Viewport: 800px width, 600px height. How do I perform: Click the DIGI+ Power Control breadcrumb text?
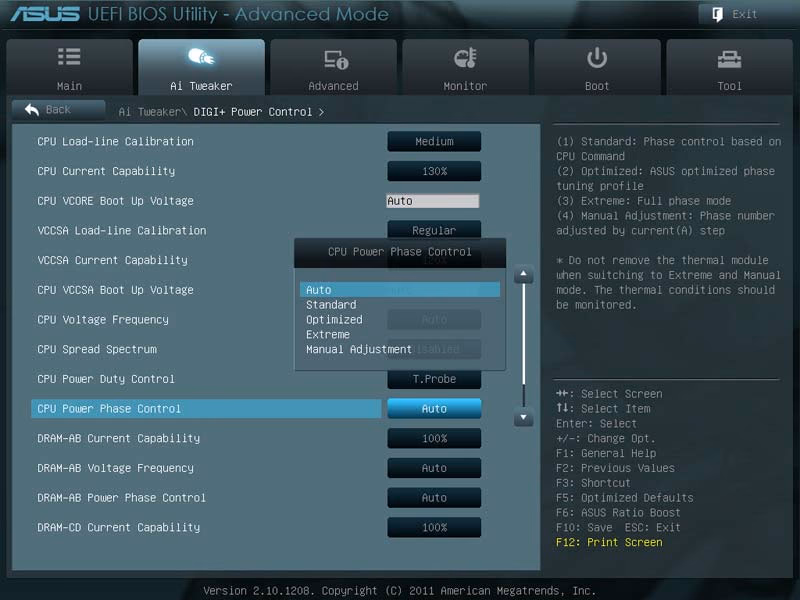click(253, 112)
